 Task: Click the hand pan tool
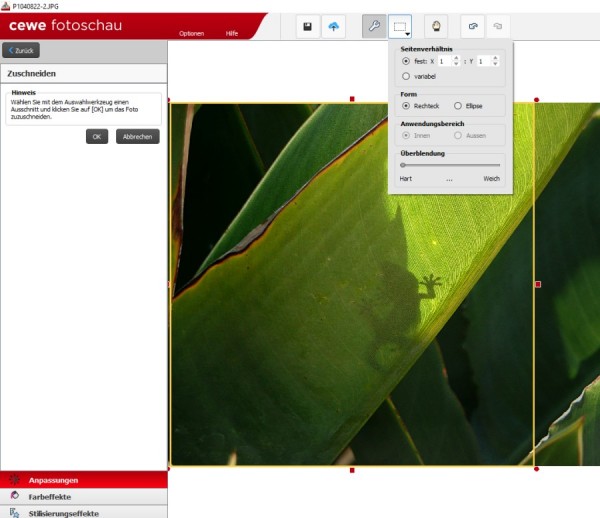(x=435, y=27)
